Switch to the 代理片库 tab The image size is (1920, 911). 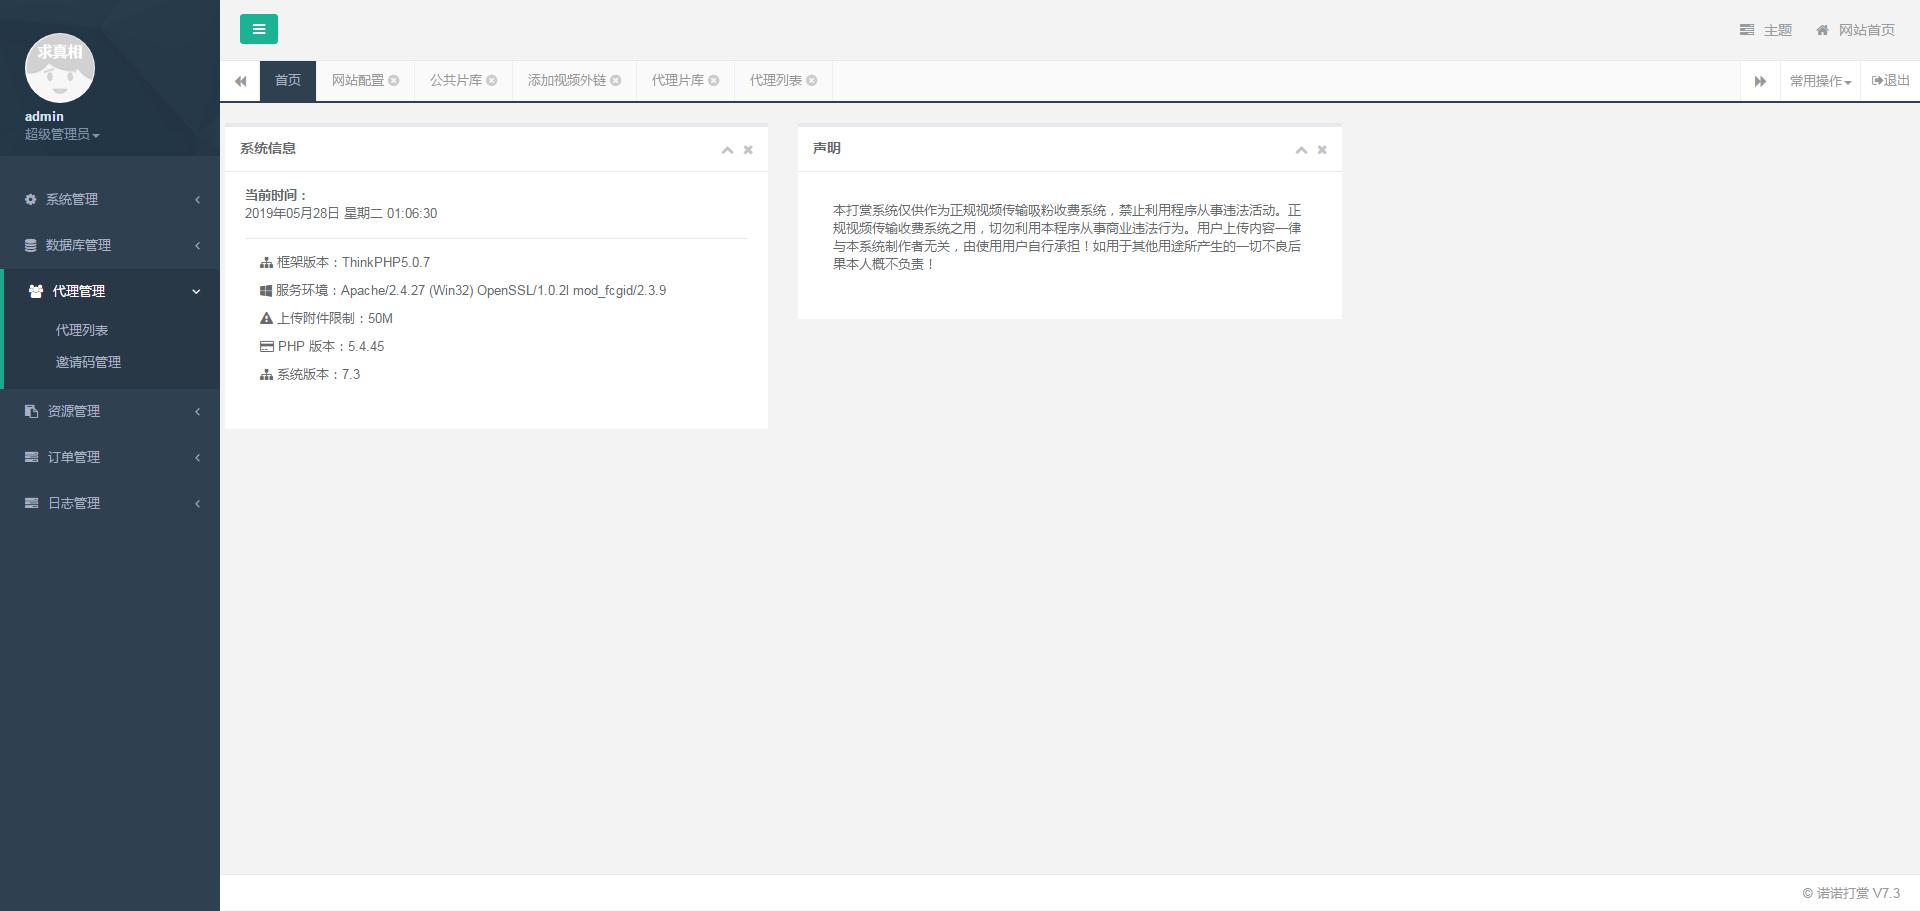677,81
